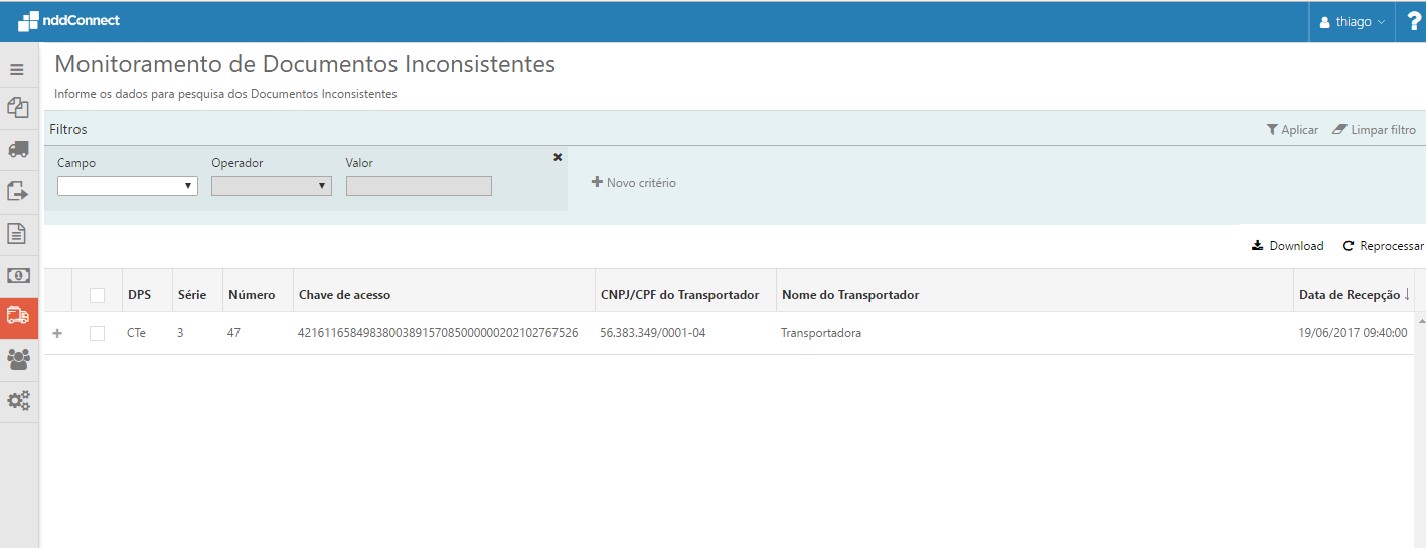
Task: Click Limpar filtro
Action: click(1374, 130)
